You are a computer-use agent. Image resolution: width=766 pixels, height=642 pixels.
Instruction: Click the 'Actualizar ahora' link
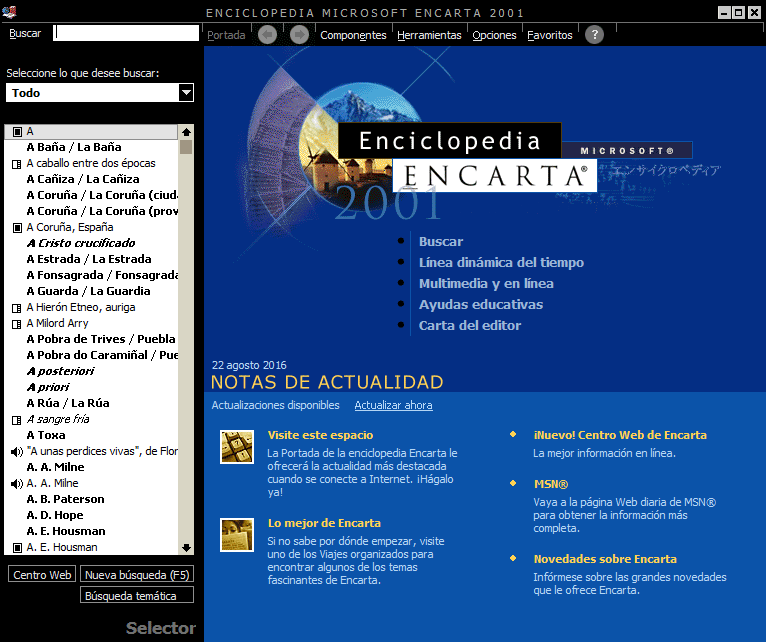393,405
